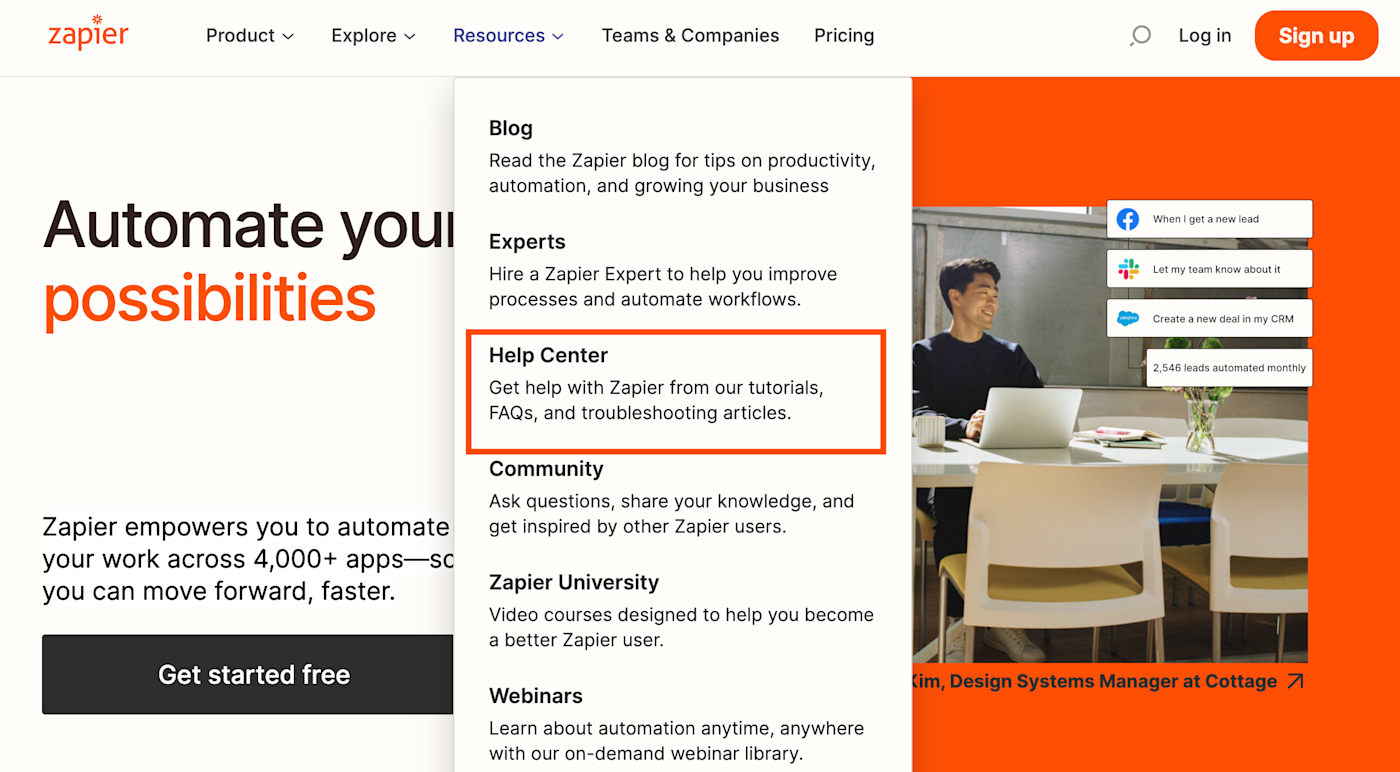Click 'Video courses designed to help' description

tap(681, 627)
